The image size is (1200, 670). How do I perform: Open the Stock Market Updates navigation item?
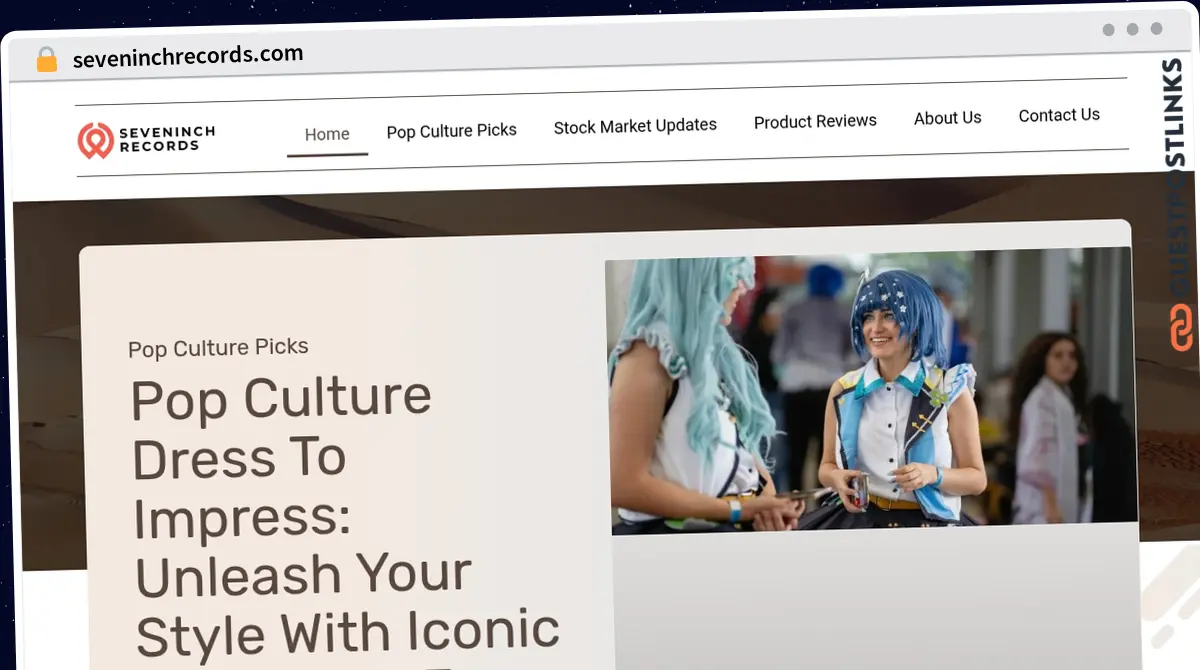tap(635, 125)
